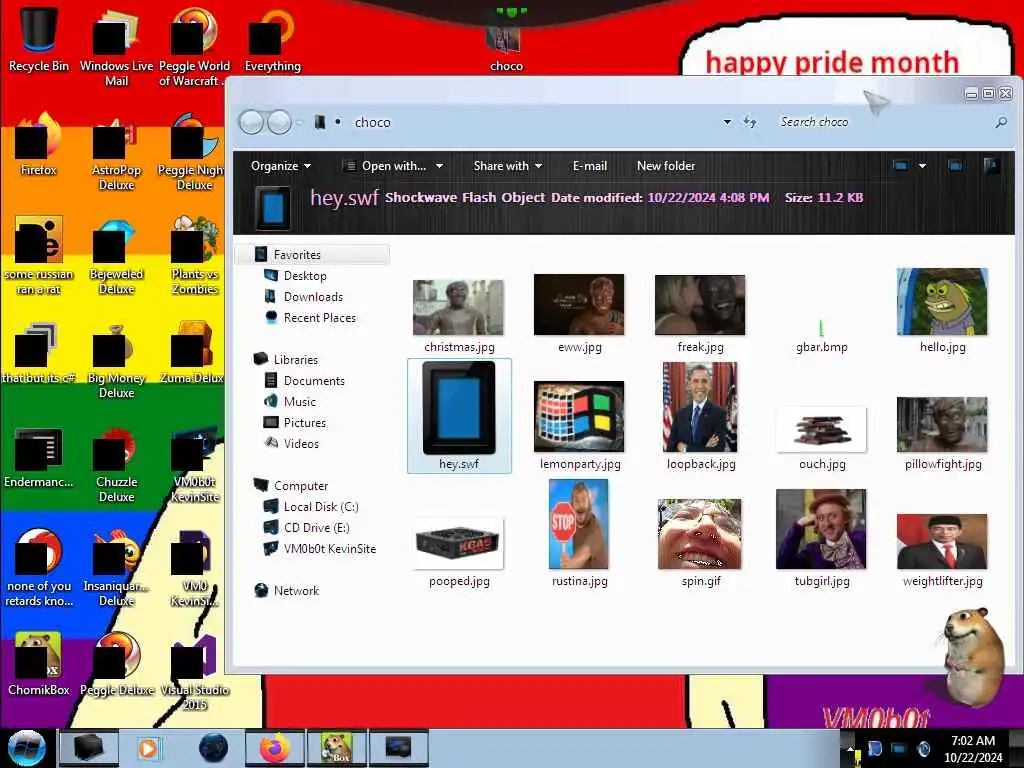Click the Start button orb
1024x768 pixels.
pos(26,748)
